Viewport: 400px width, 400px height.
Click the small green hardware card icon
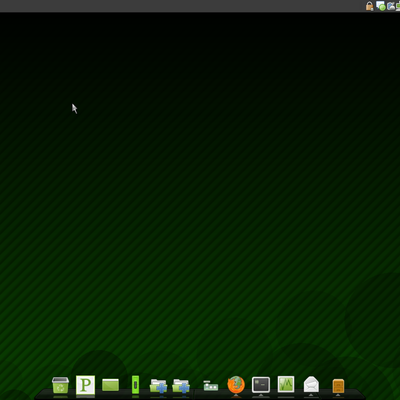pyautogui.click(x=211, y=386)
